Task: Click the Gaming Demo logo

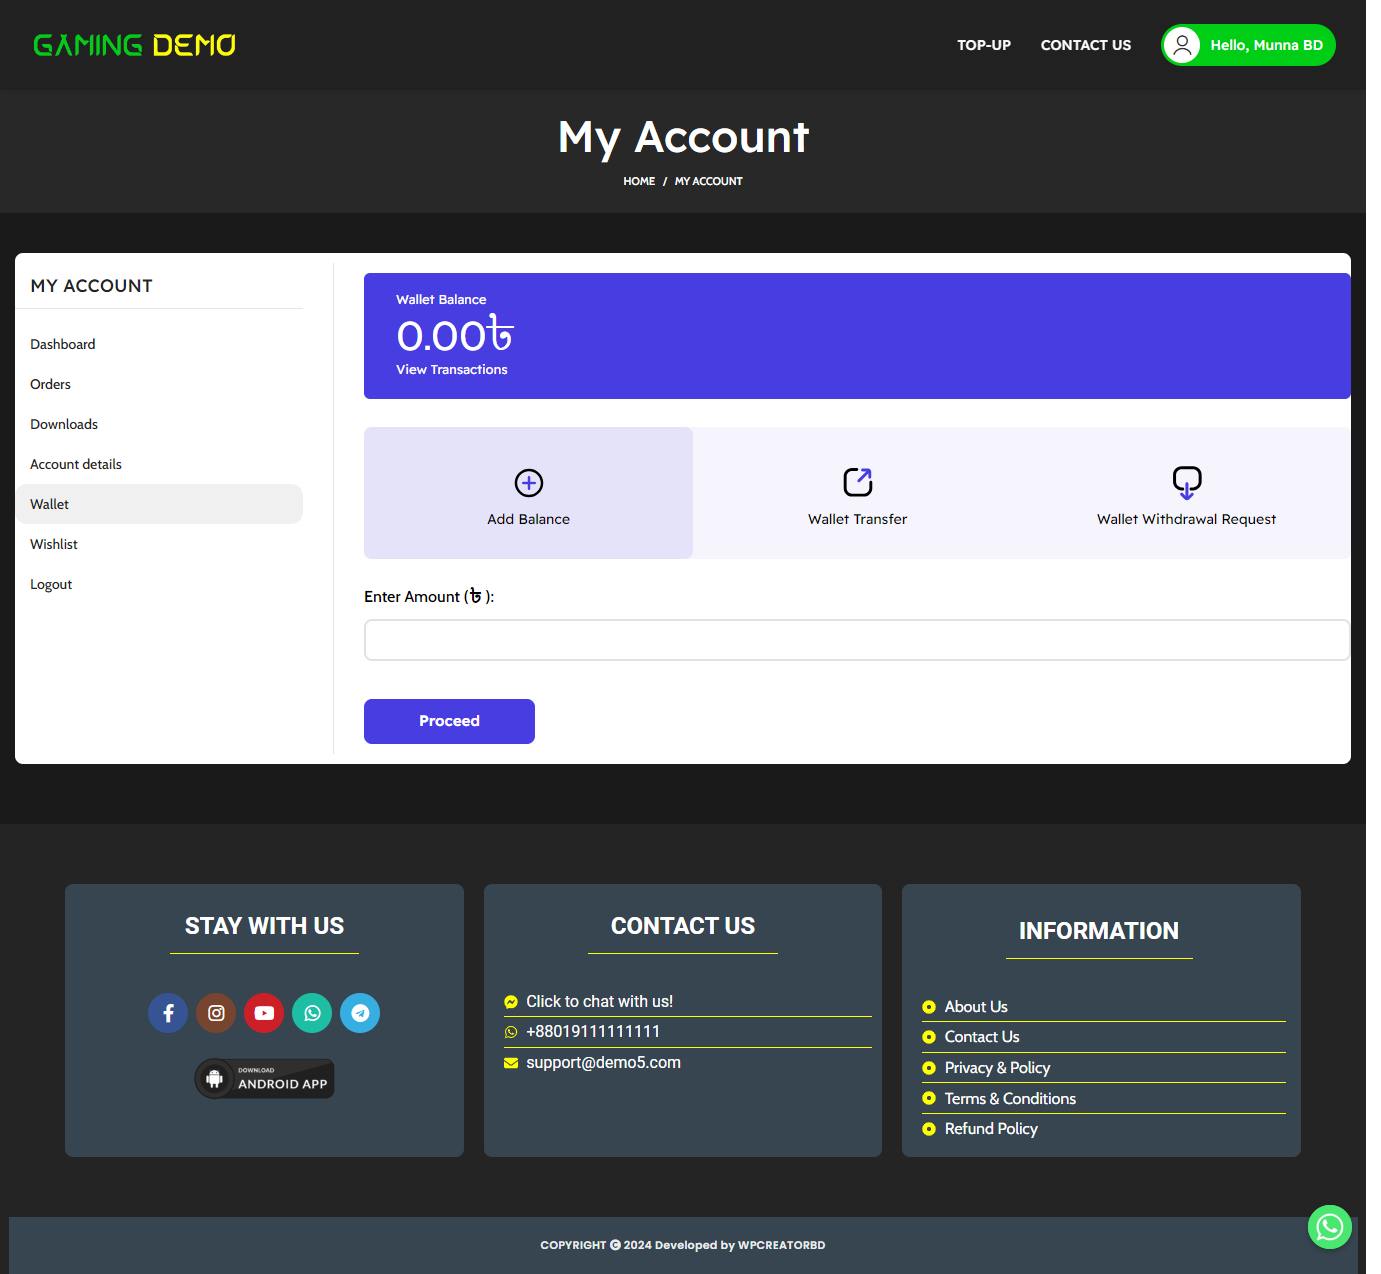Action: point(134,45)
